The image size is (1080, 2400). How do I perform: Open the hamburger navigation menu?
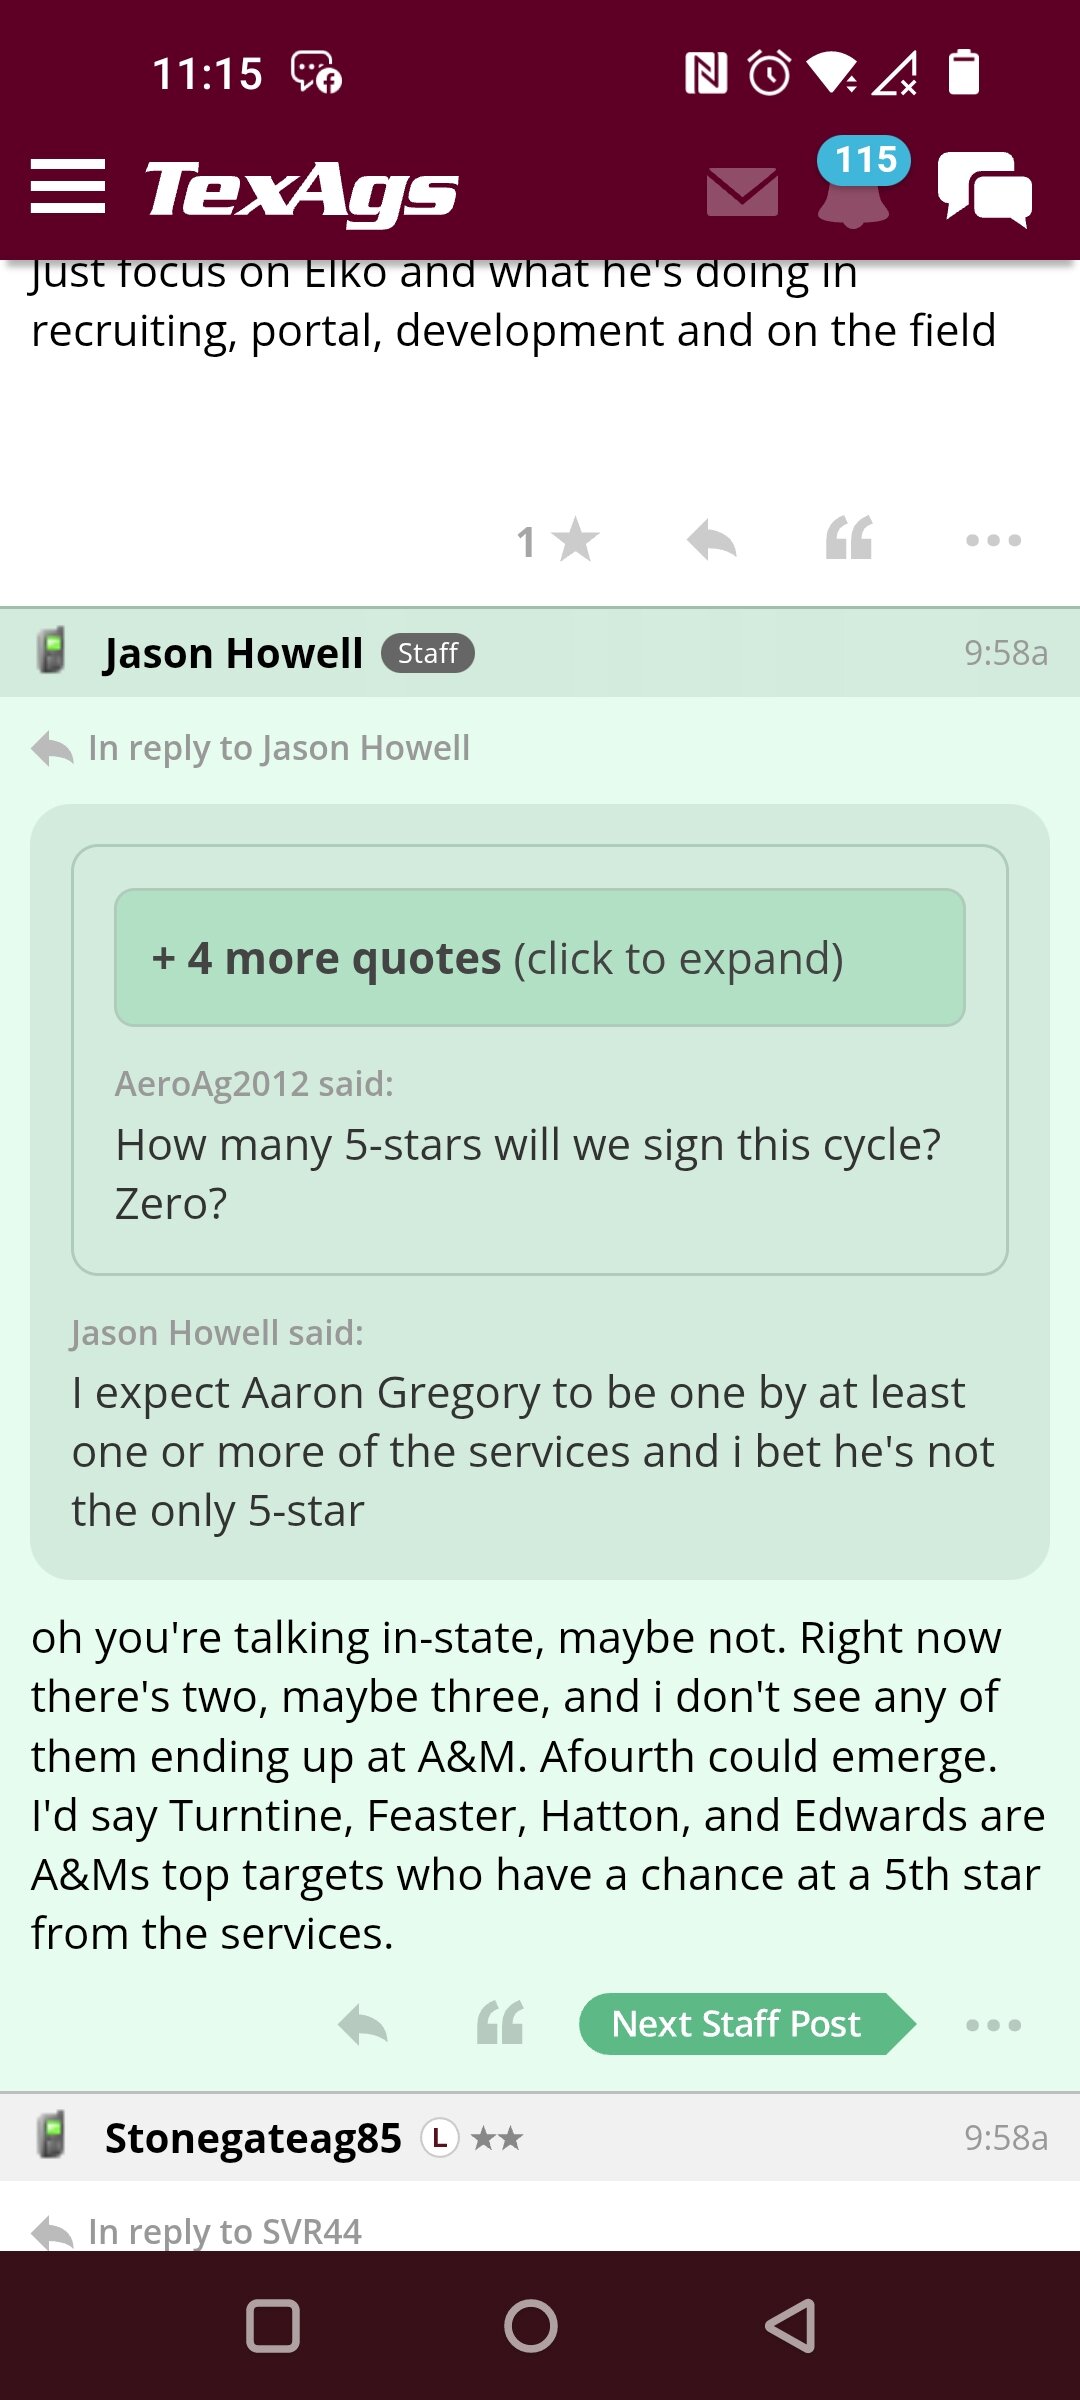68,186
